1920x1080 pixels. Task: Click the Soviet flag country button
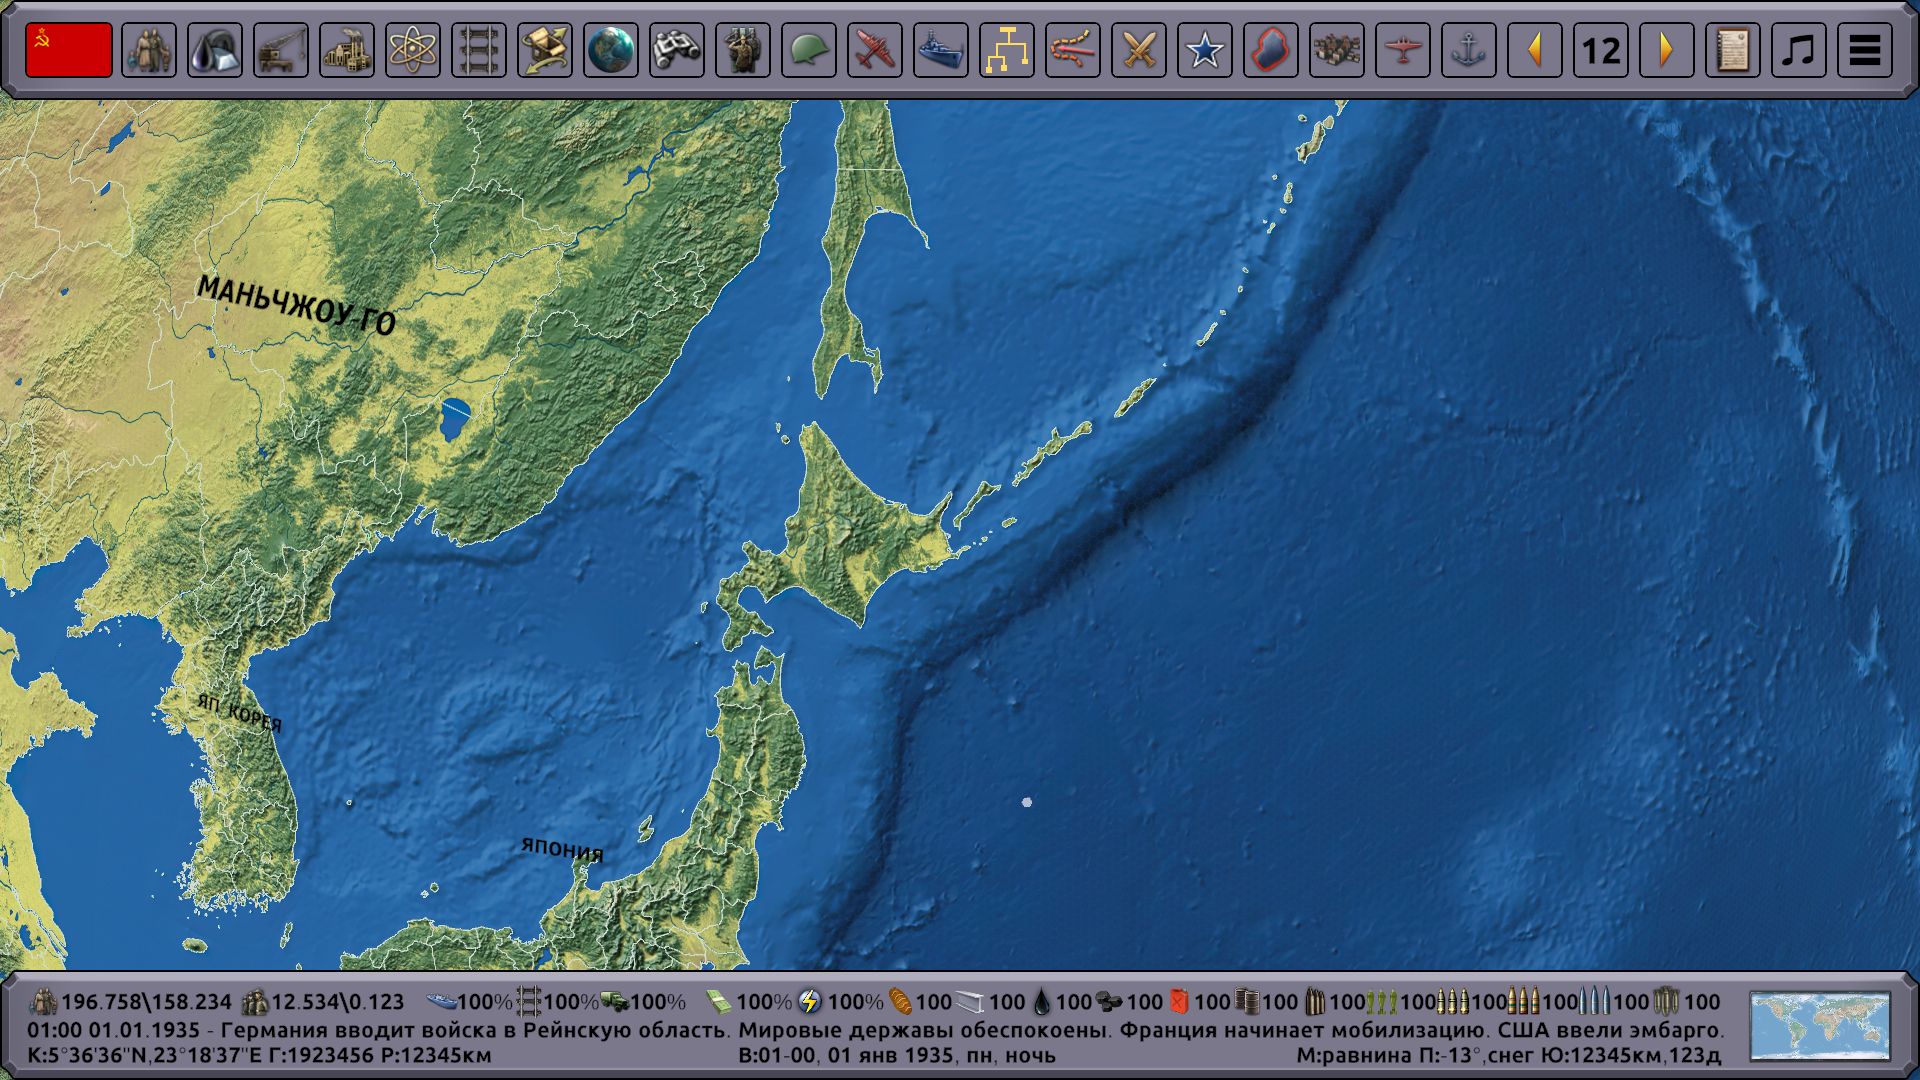68,50
